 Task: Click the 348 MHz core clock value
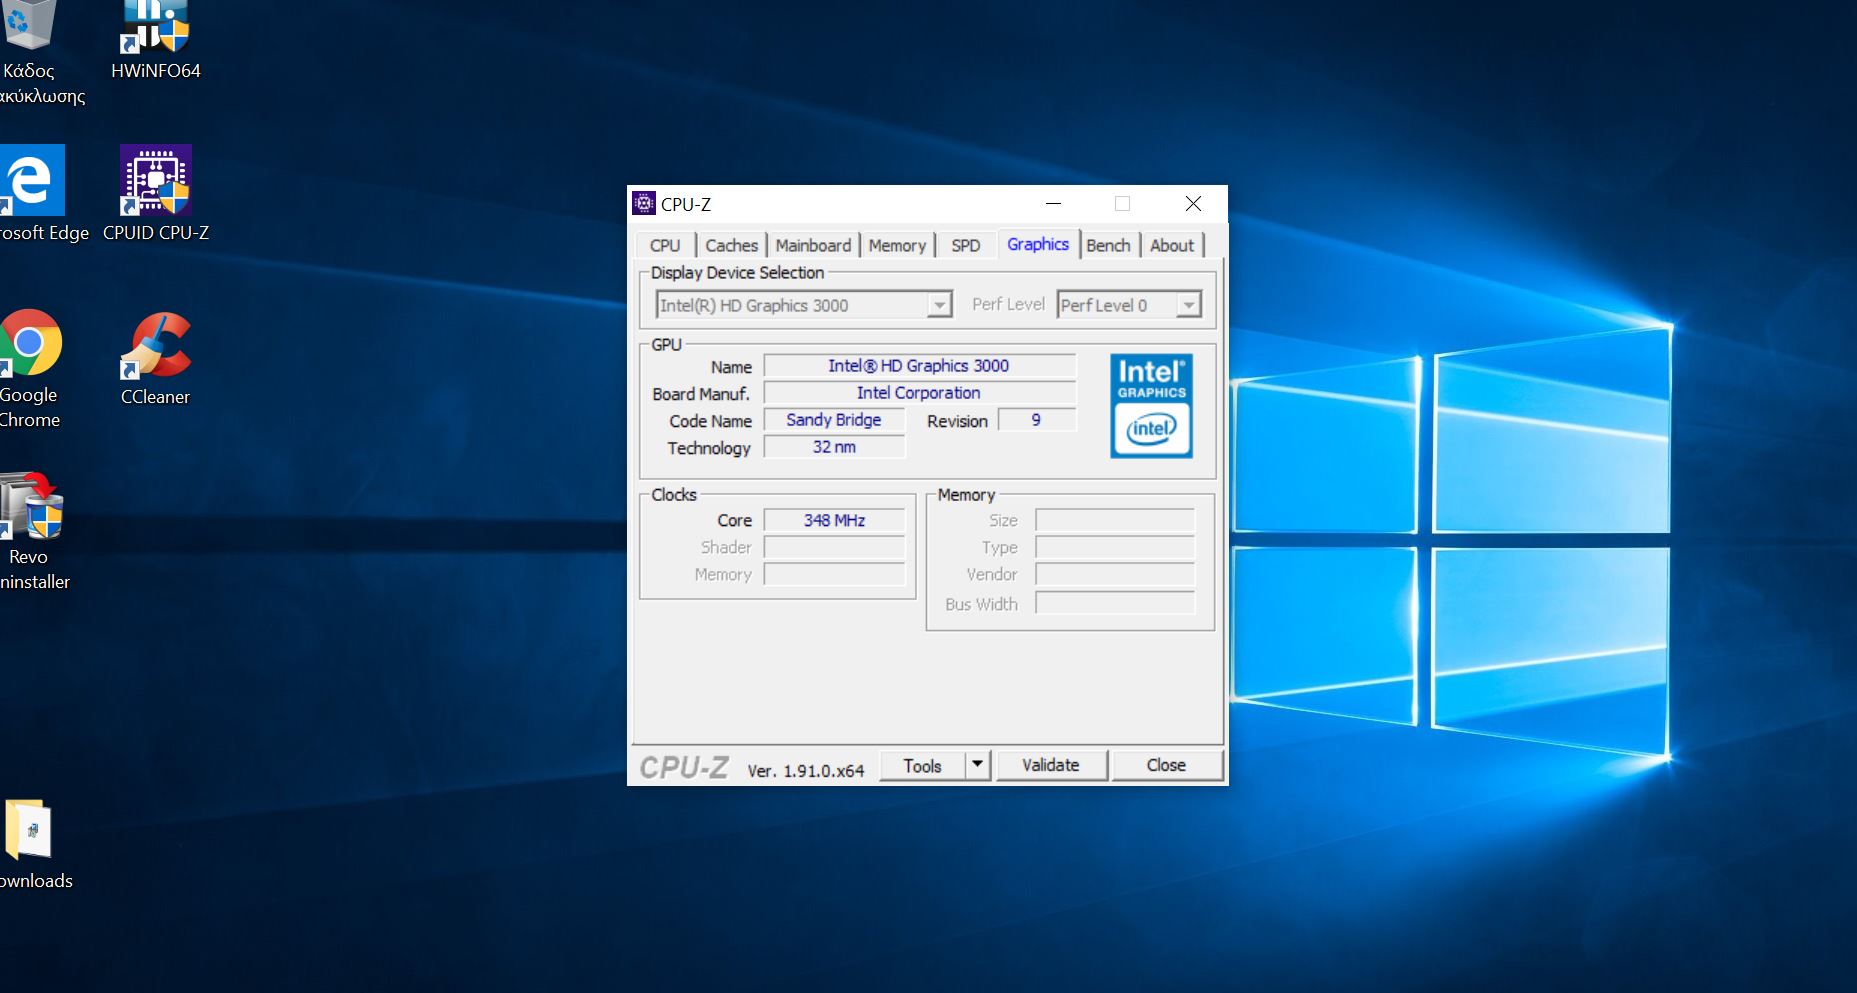834,520
